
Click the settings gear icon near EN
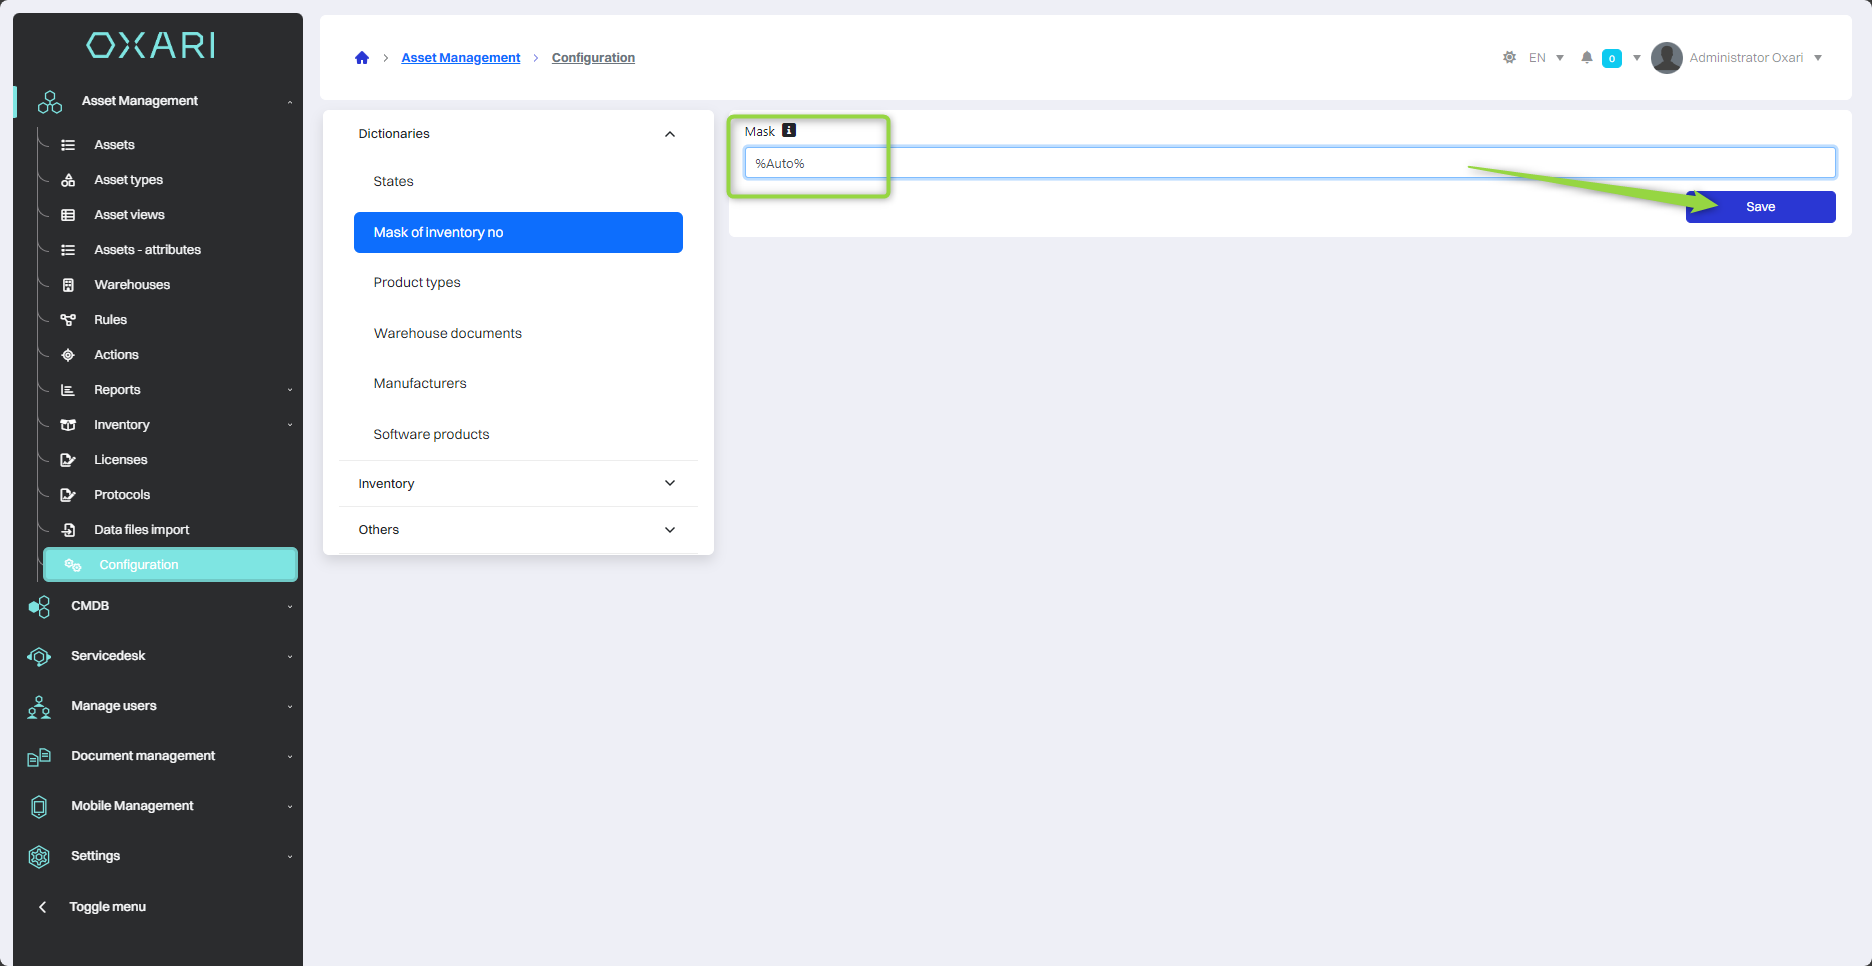[1509, 58]
